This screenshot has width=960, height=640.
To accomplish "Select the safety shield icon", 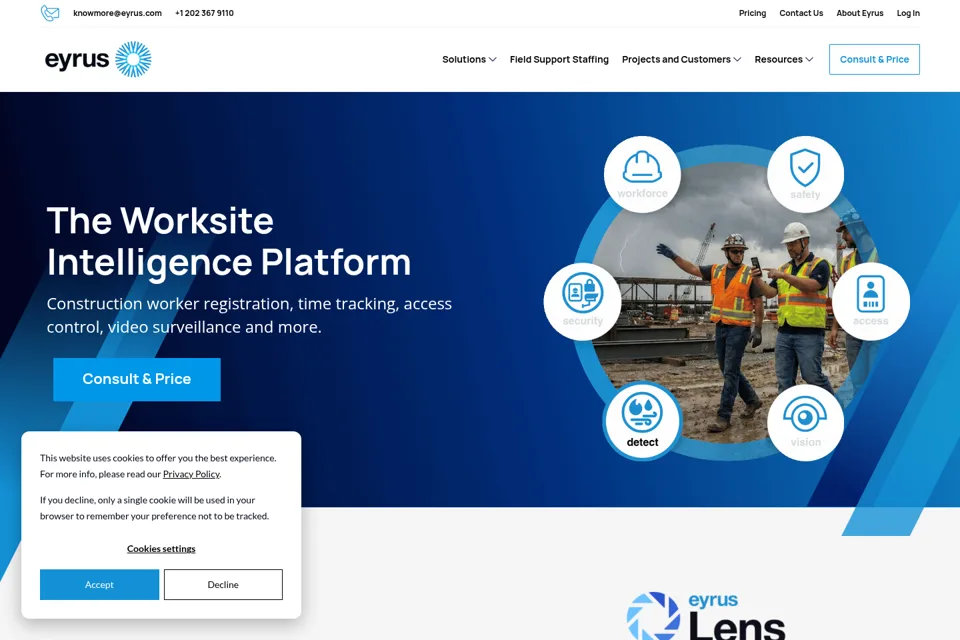I will [805, 175].
